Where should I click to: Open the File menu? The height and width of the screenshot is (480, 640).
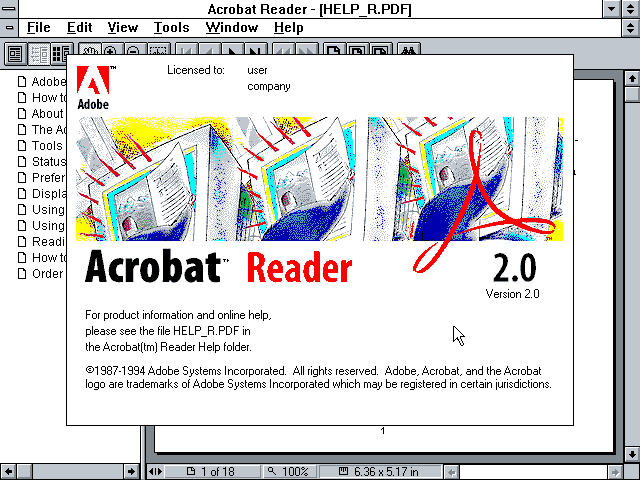click(x=38, y=28)
